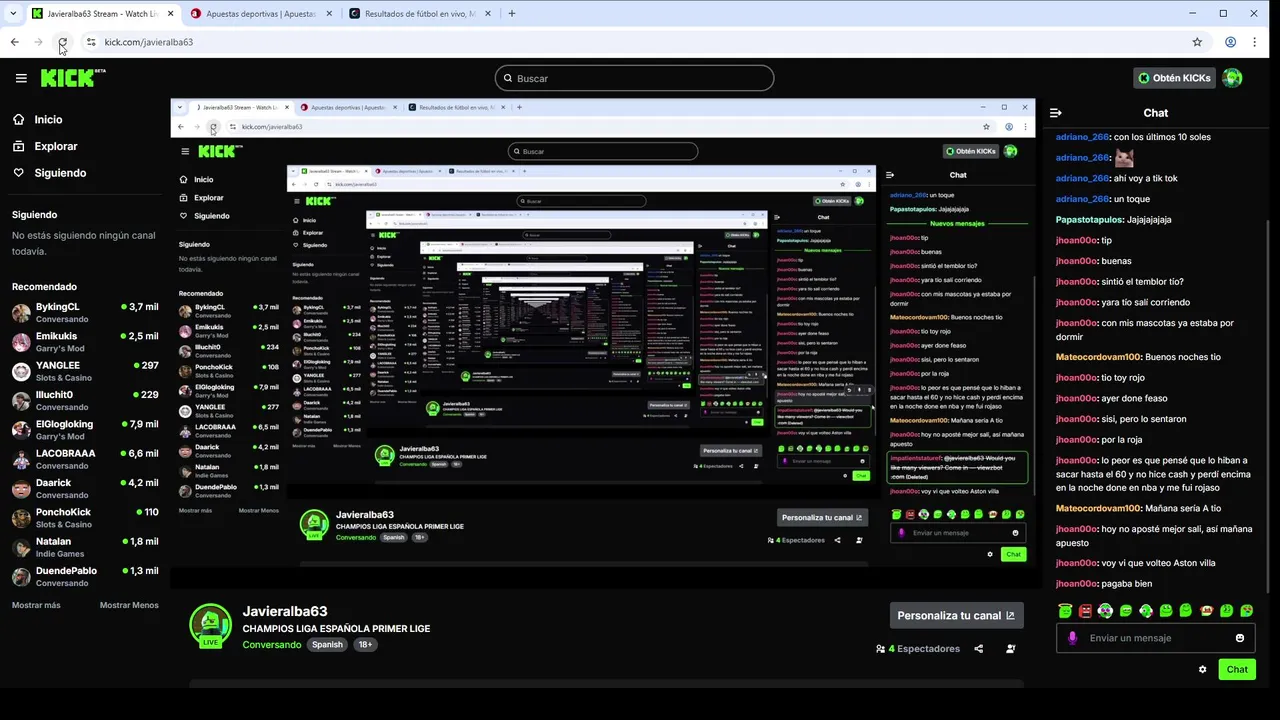
Task: Click Personaliza tu canal button
Action: [x=956, y=615]
